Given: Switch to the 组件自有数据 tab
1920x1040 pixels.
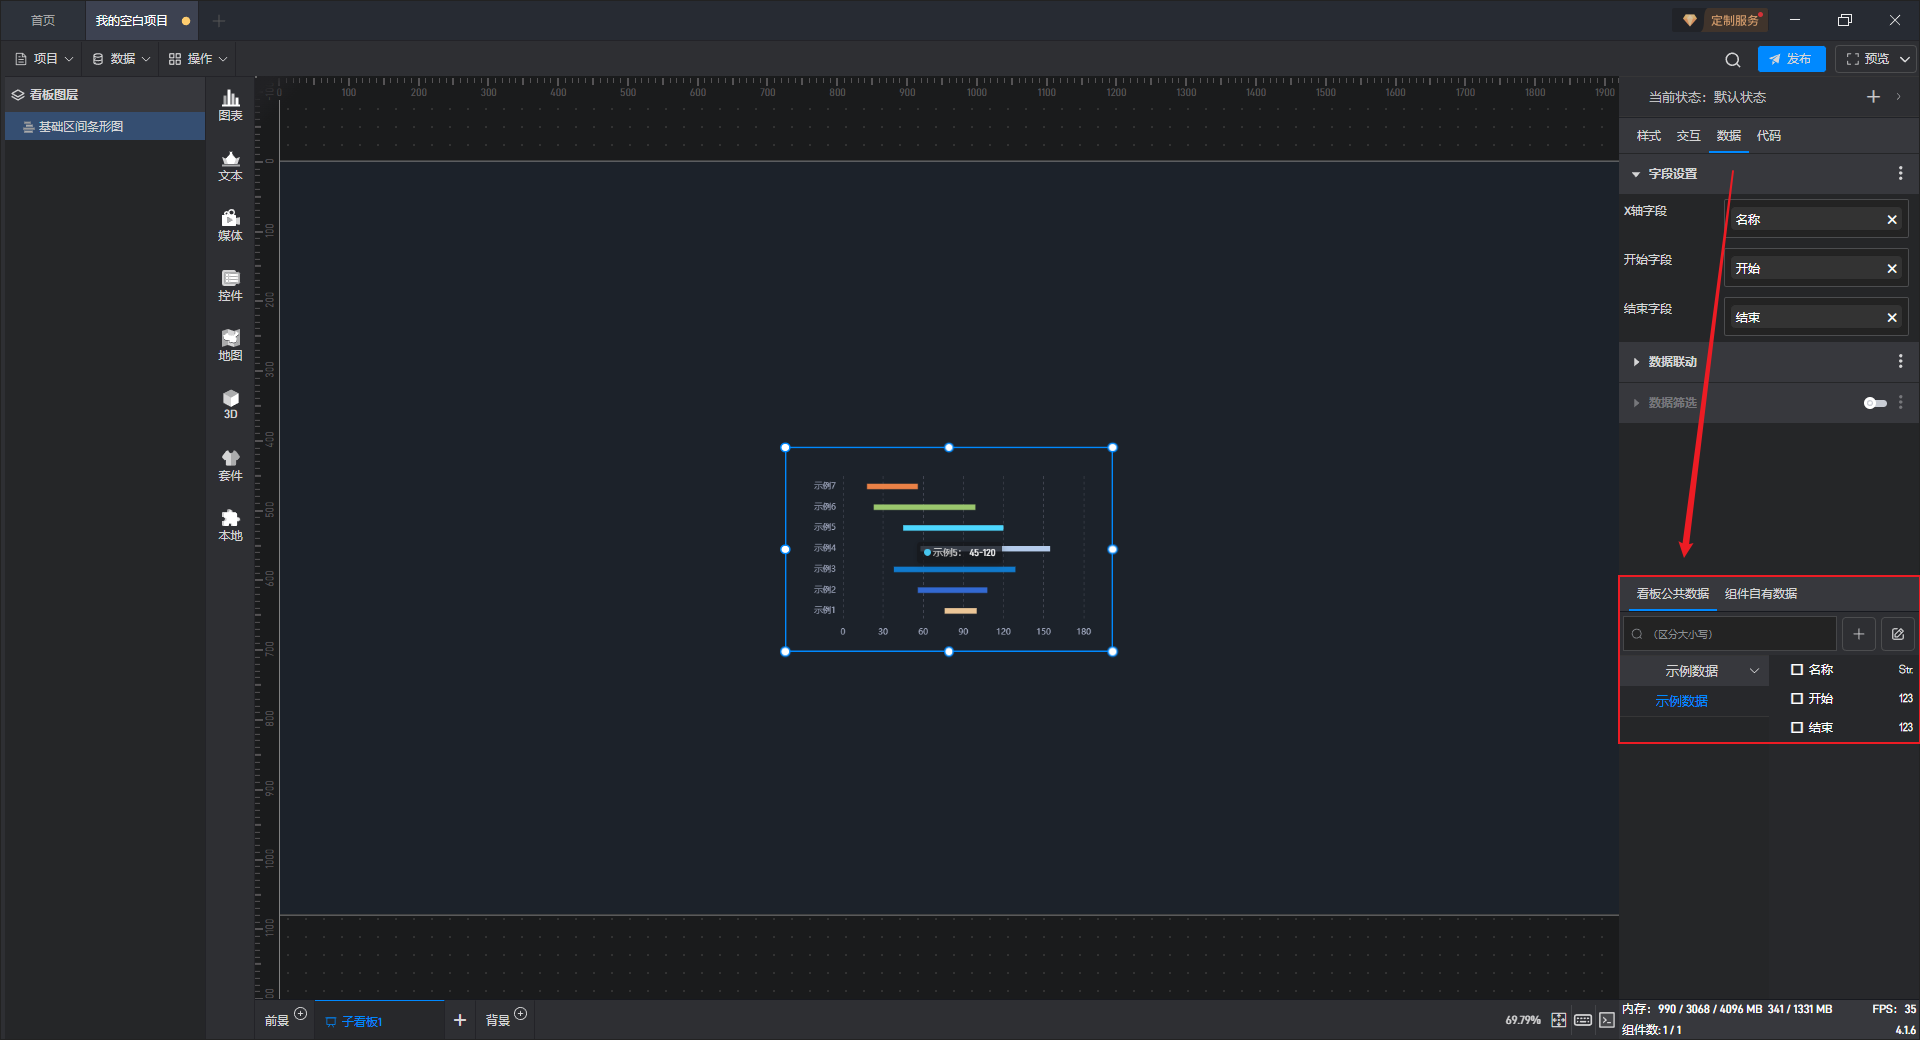Looking at the screenshot, I should coord(1760,594).
